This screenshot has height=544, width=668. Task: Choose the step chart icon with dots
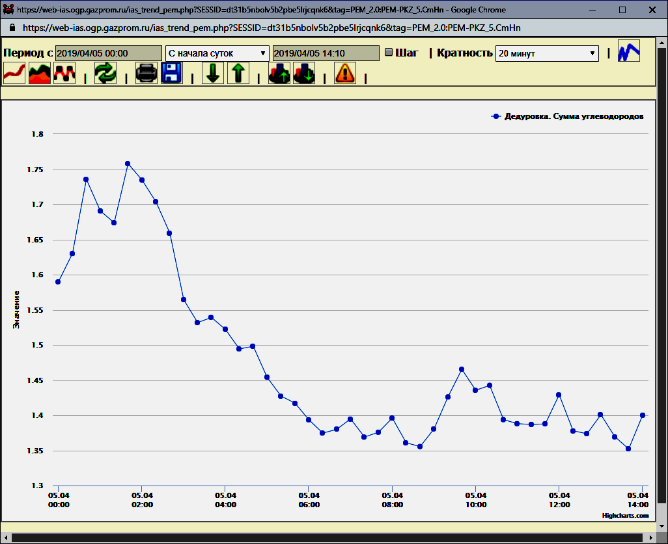[64, 73]
